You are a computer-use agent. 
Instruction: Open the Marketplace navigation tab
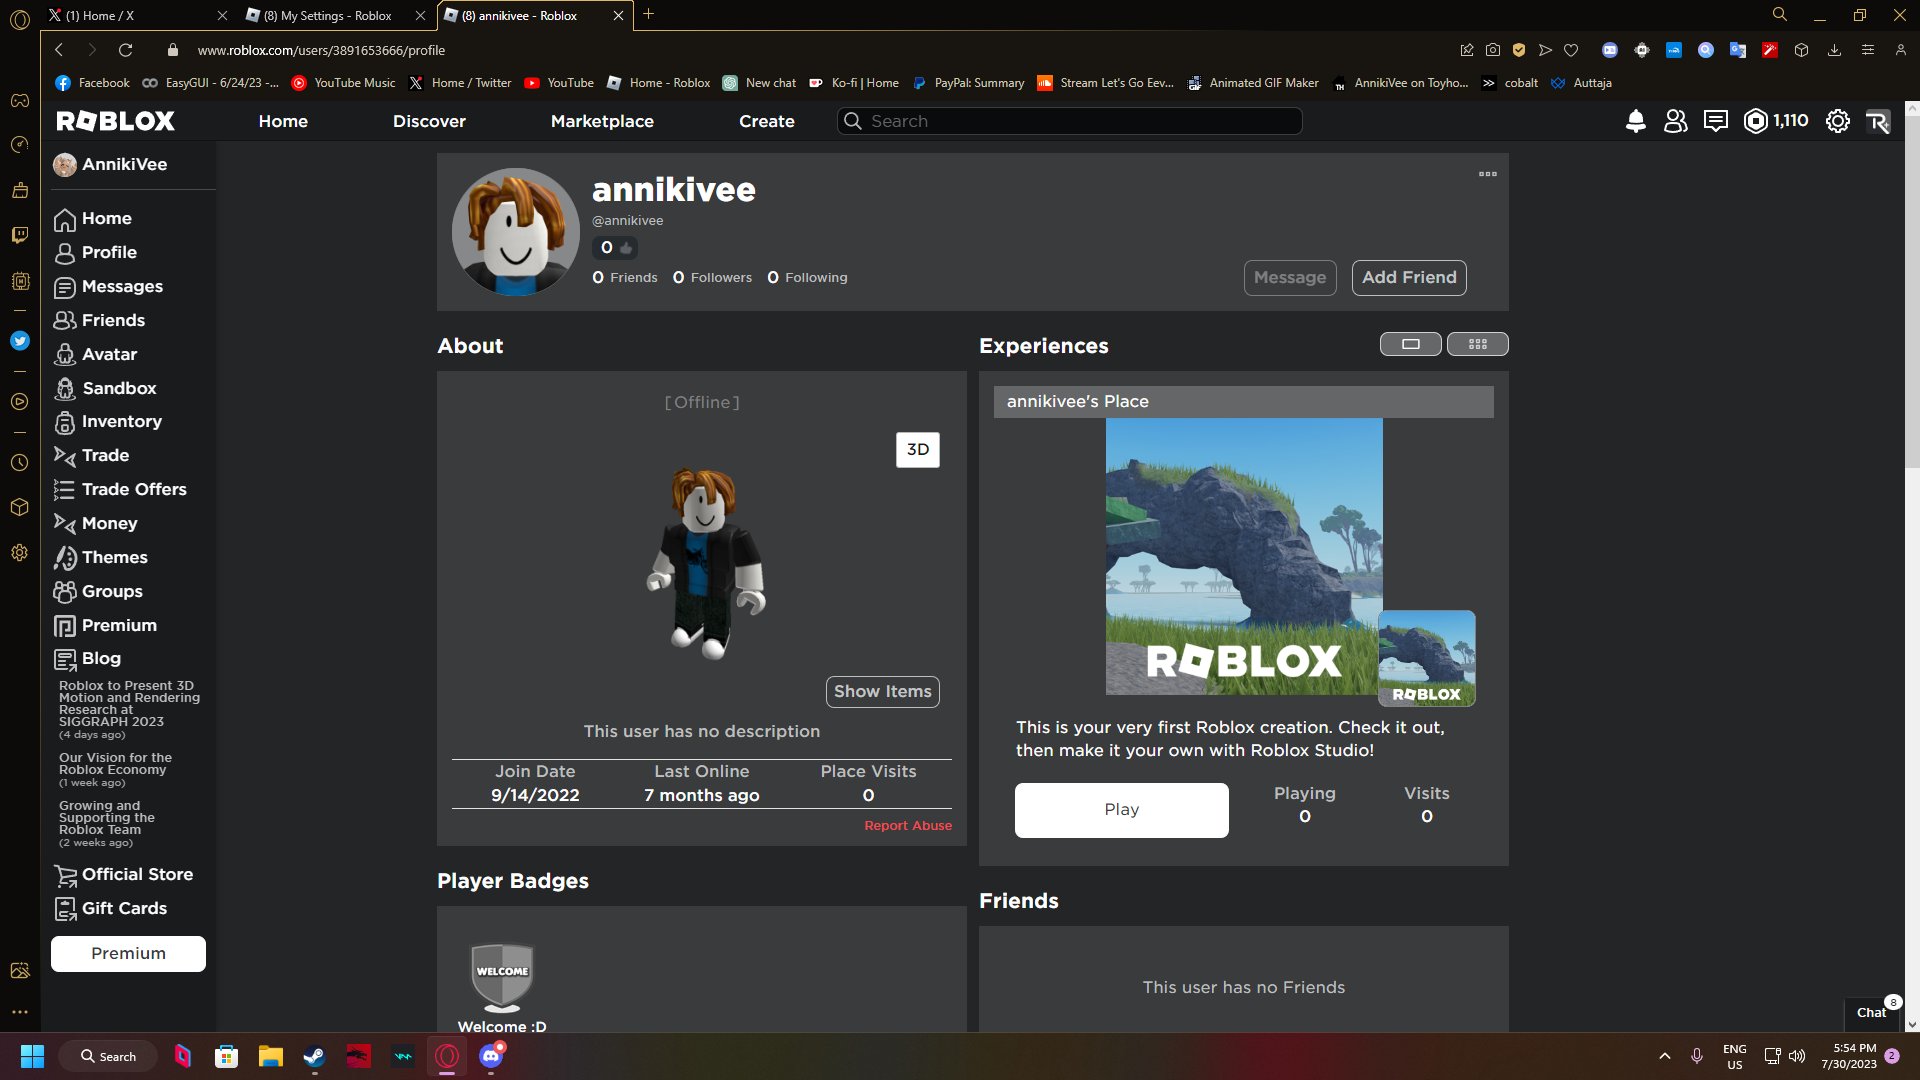pyautogui.click(x=601, y=121)
